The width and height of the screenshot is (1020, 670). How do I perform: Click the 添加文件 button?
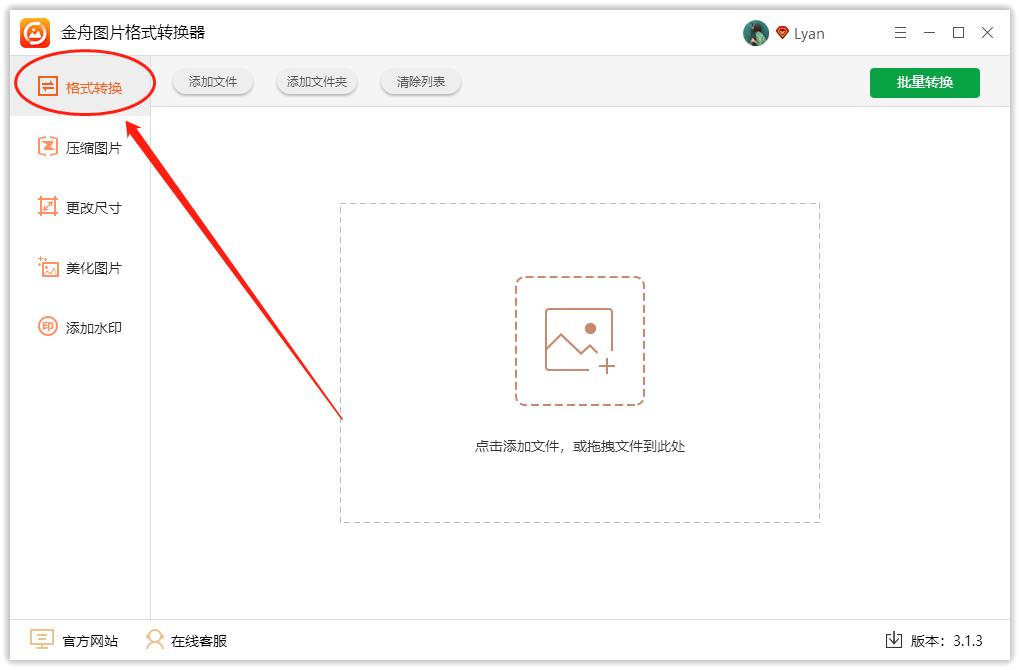212,83
